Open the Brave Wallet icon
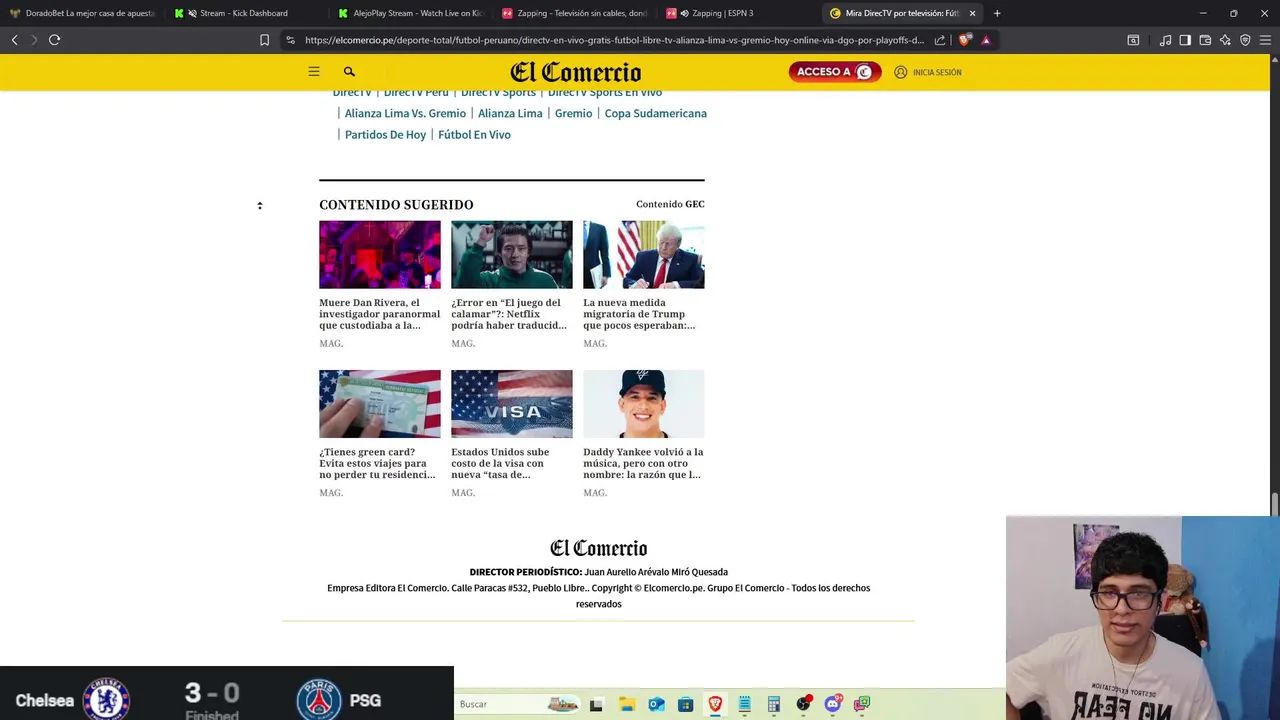The width and height of the screenshot is (1280, 720). (x=1205, y=40)
